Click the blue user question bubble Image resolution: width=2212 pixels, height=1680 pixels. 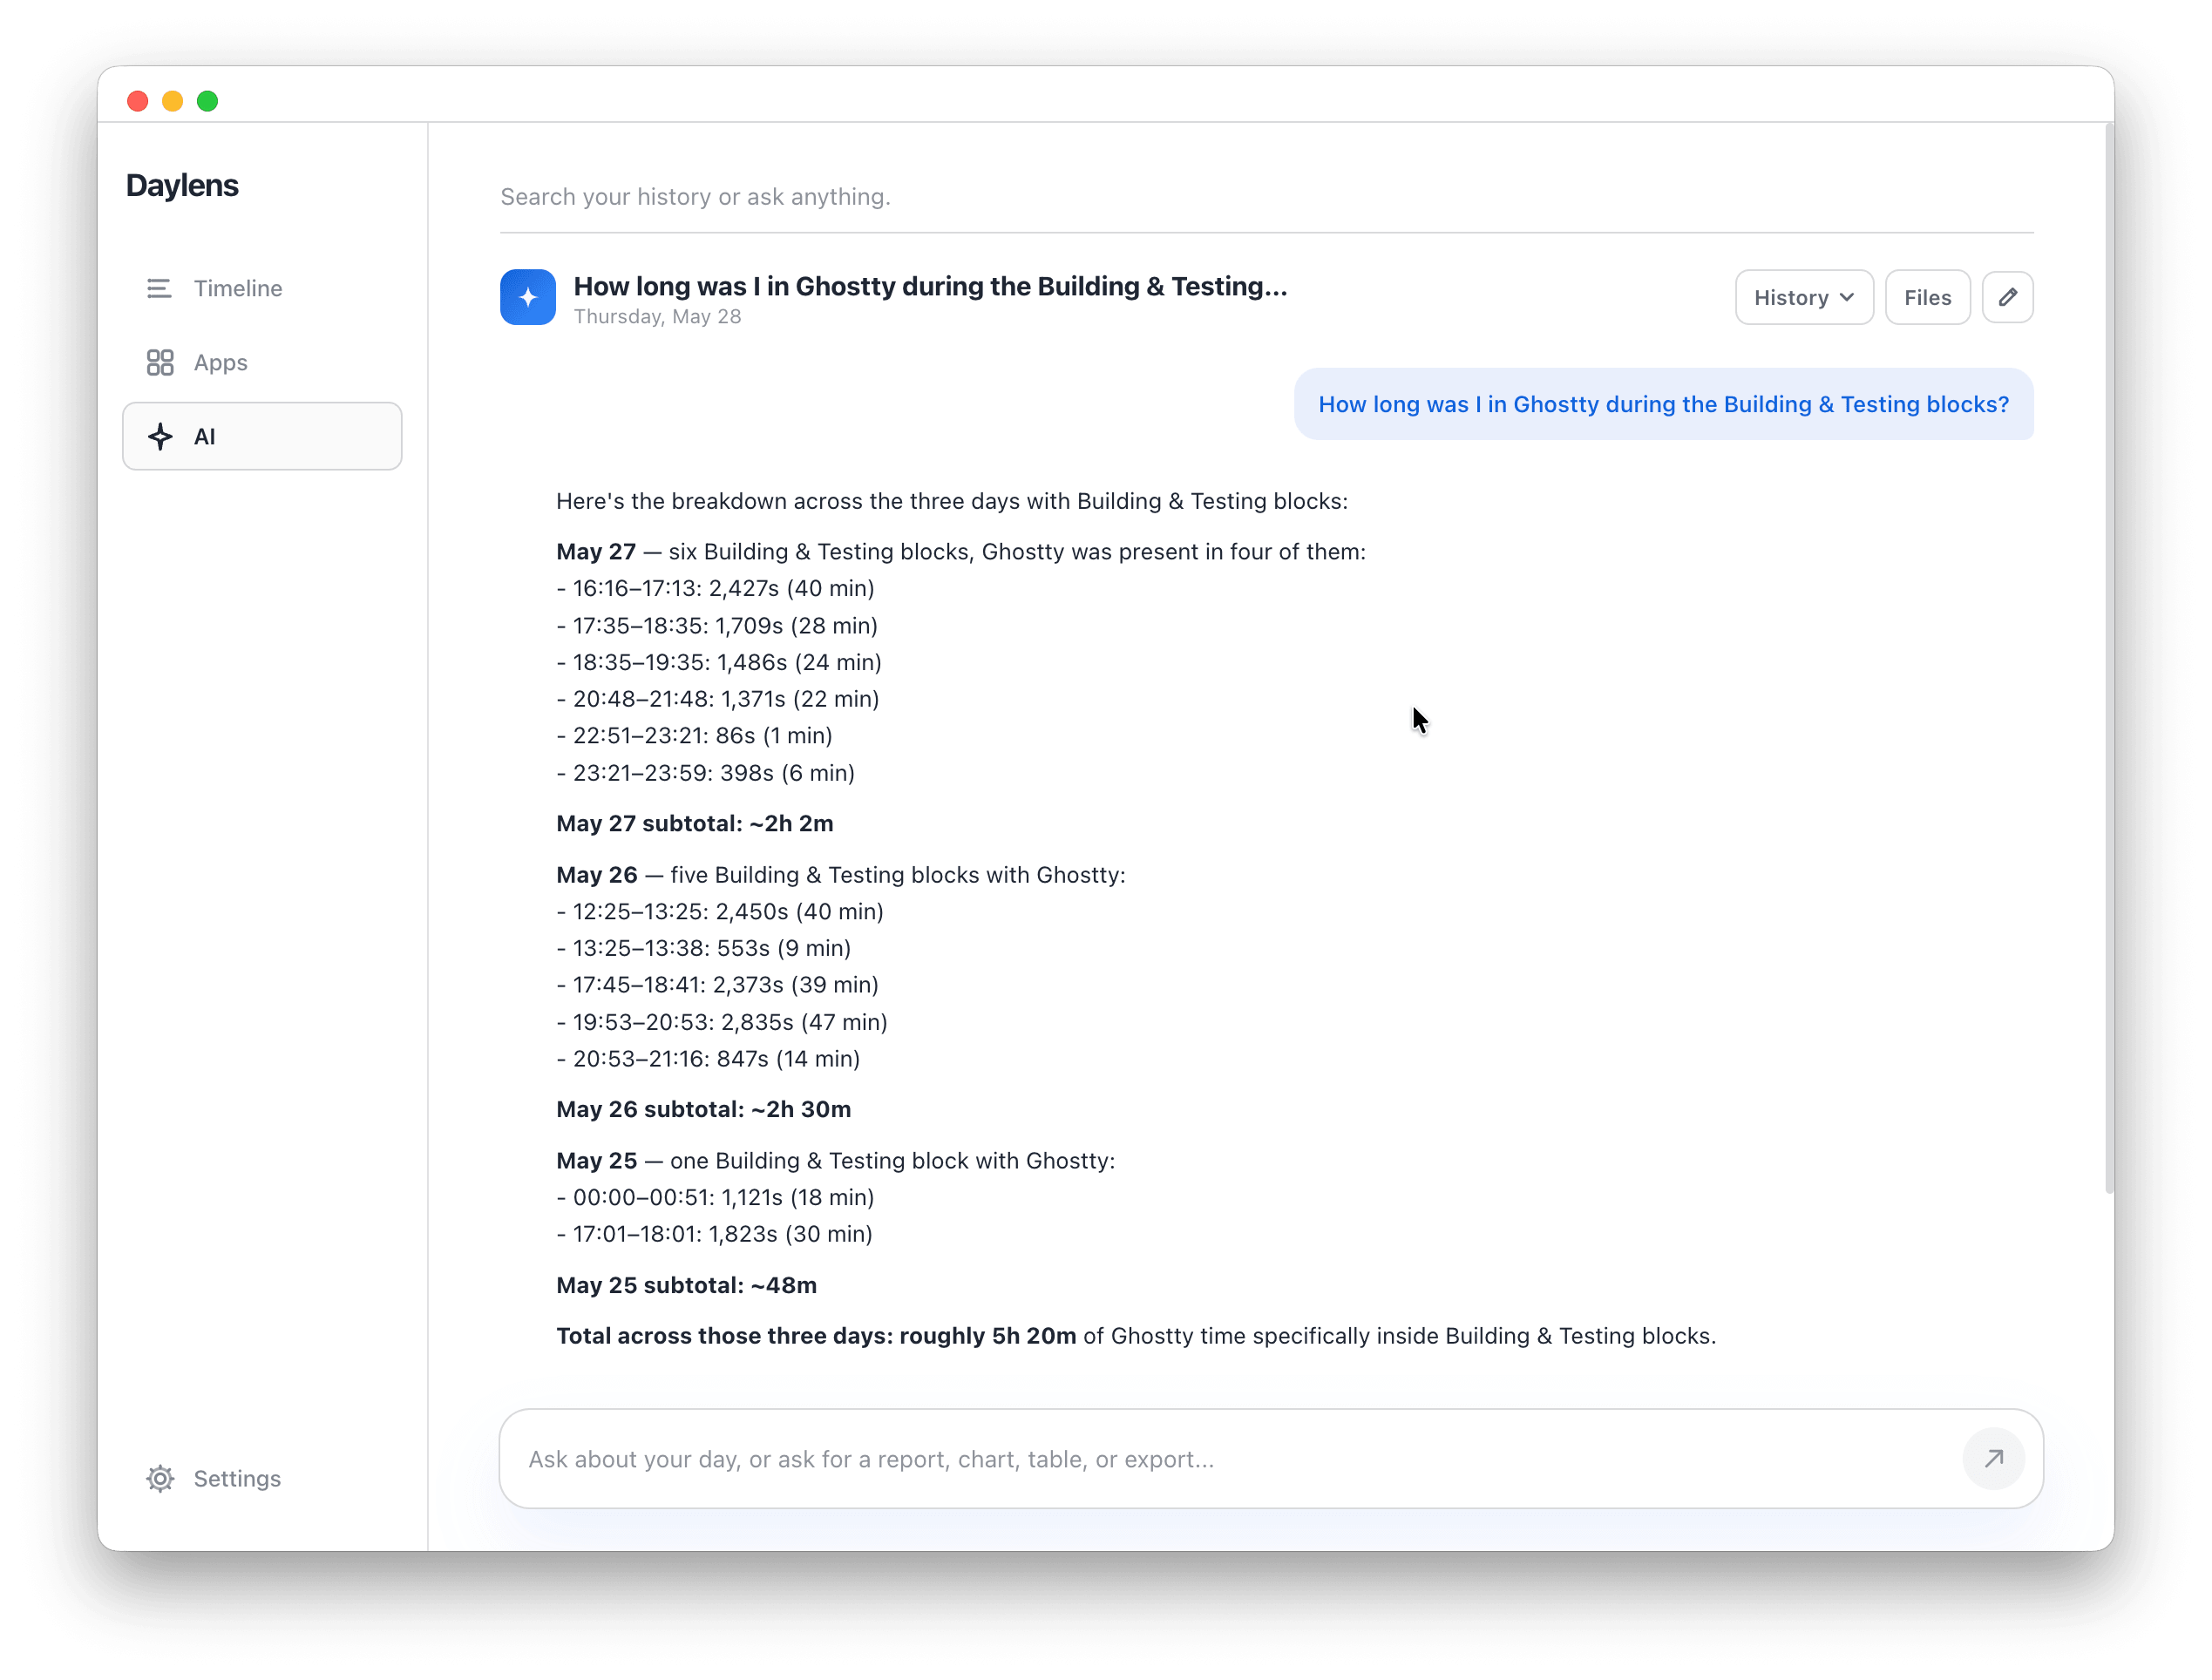point(1663,404)
